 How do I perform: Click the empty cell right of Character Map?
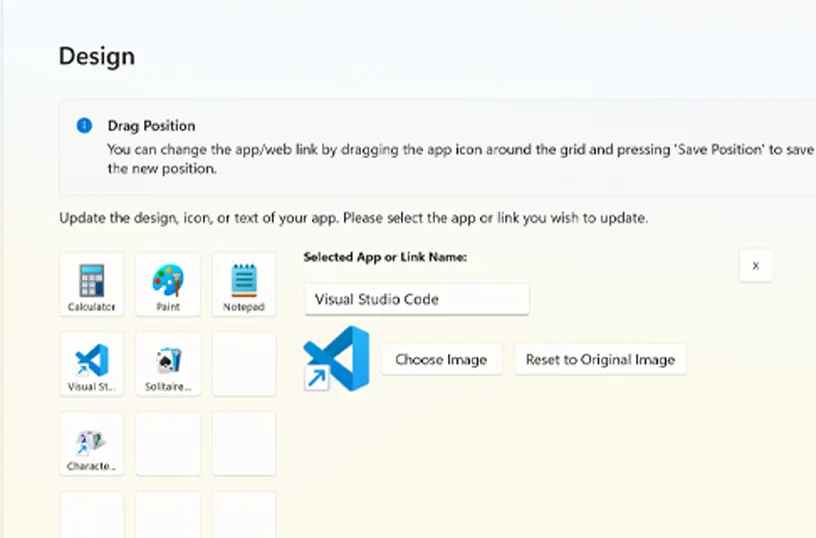[x=168, y=444]
